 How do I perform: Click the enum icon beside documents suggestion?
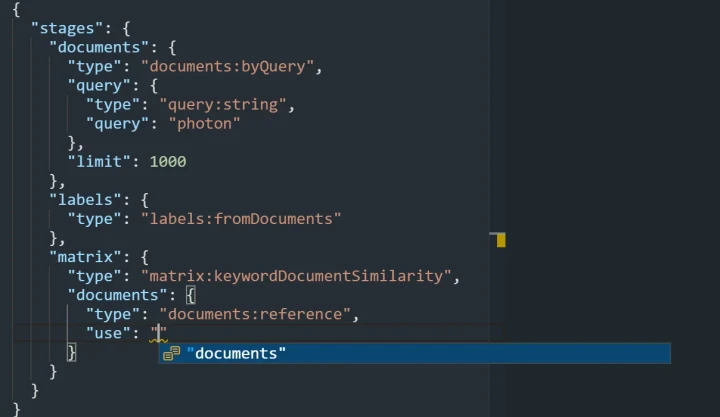172,353
